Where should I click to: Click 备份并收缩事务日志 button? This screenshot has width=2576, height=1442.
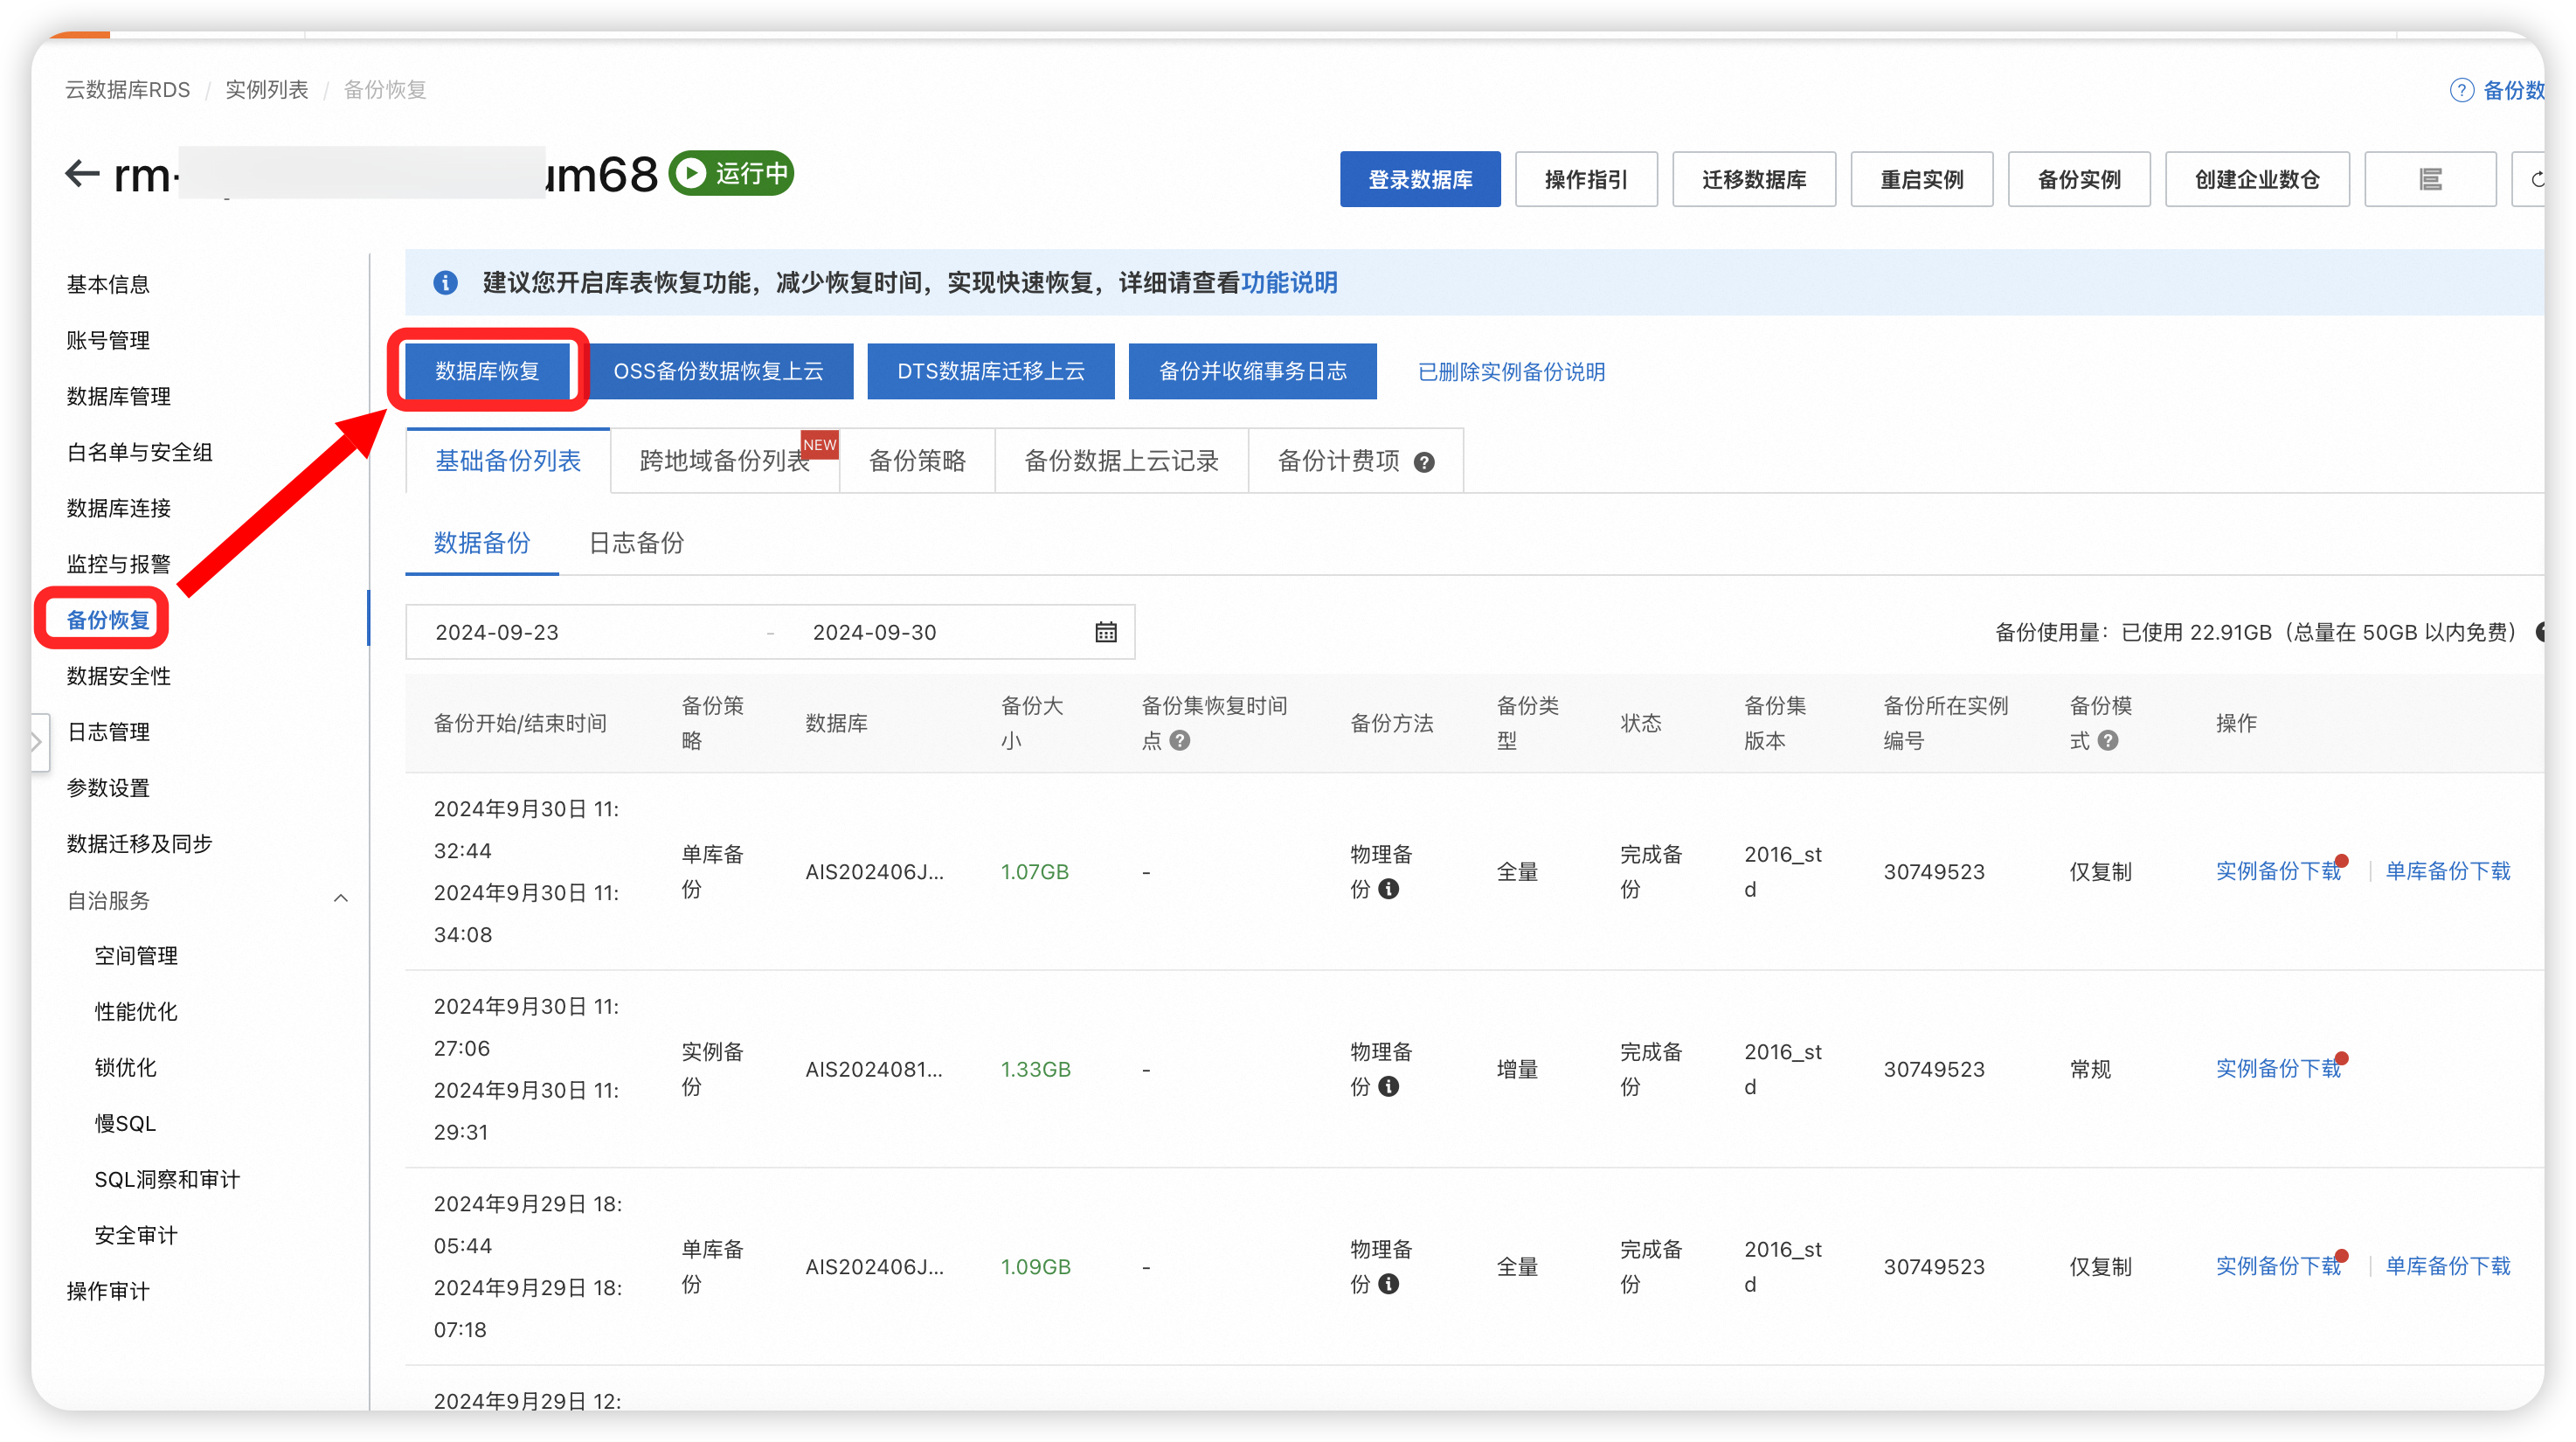click(1252, 371)
